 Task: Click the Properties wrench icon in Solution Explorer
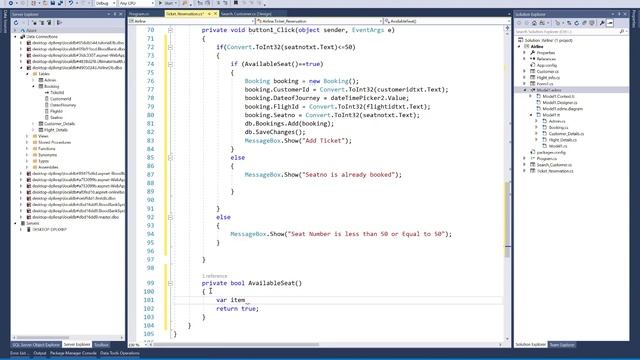[x=602, y=23]
